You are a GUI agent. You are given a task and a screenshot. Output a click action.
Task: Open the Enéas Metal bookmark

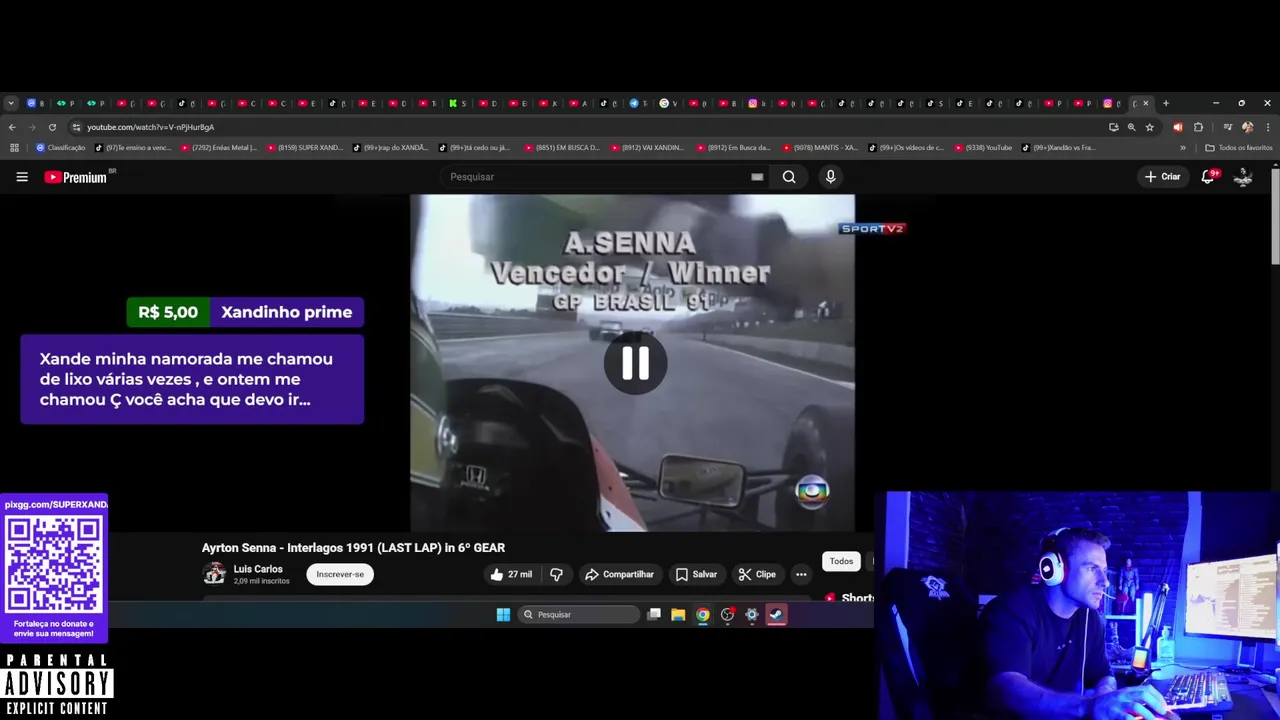[218, 148]
